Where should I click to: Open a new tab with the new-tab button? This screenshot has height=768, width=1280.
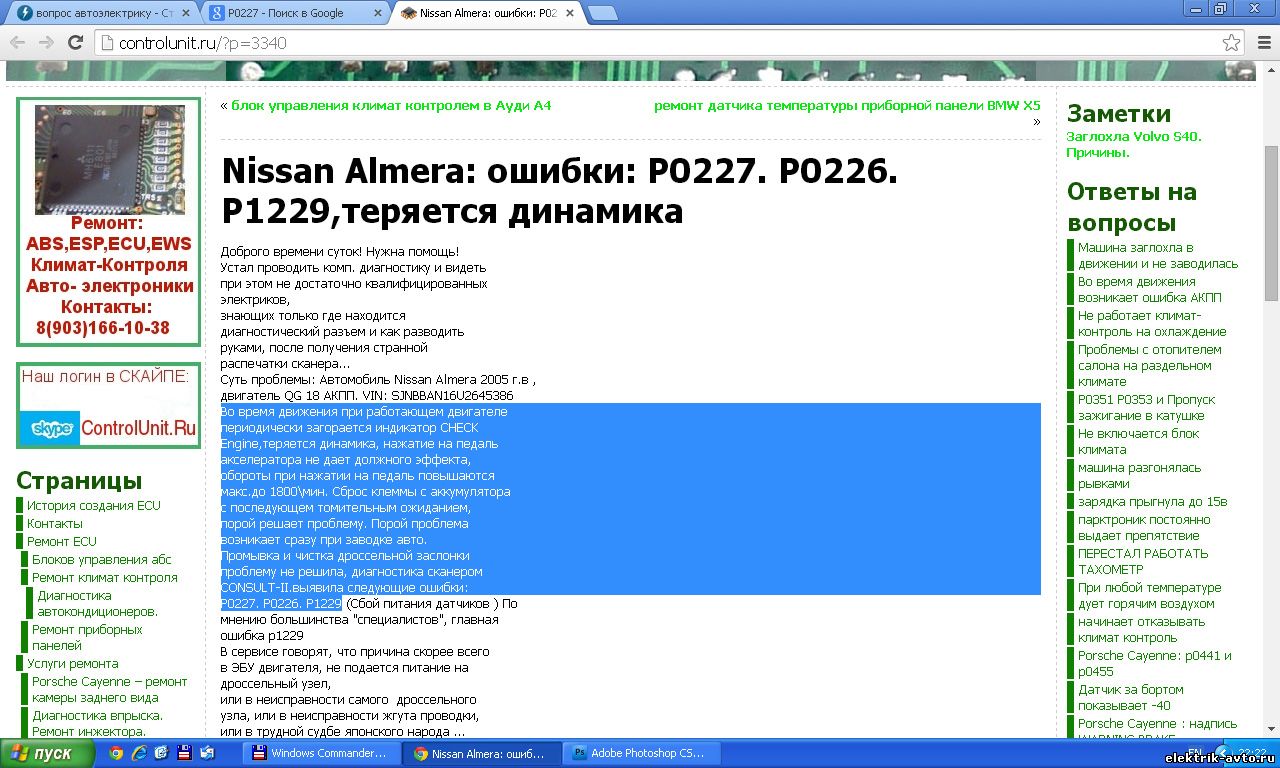(x=602, y=13)
